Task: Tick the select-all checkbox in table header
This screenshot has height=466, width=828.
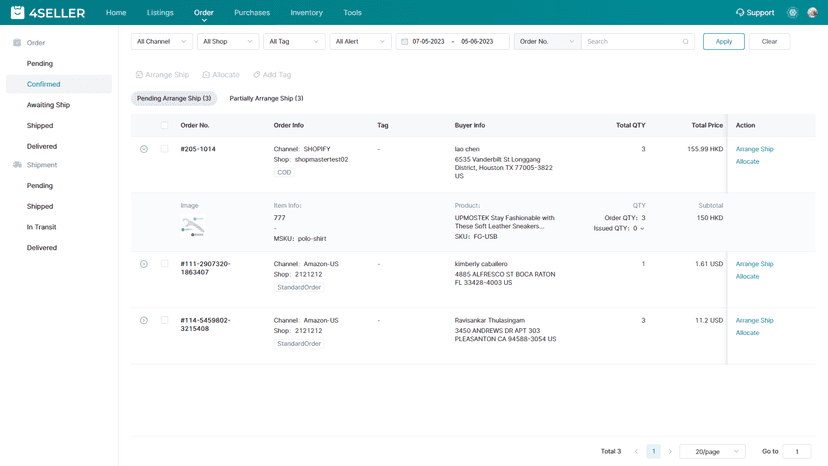Action: pos(164,125)
